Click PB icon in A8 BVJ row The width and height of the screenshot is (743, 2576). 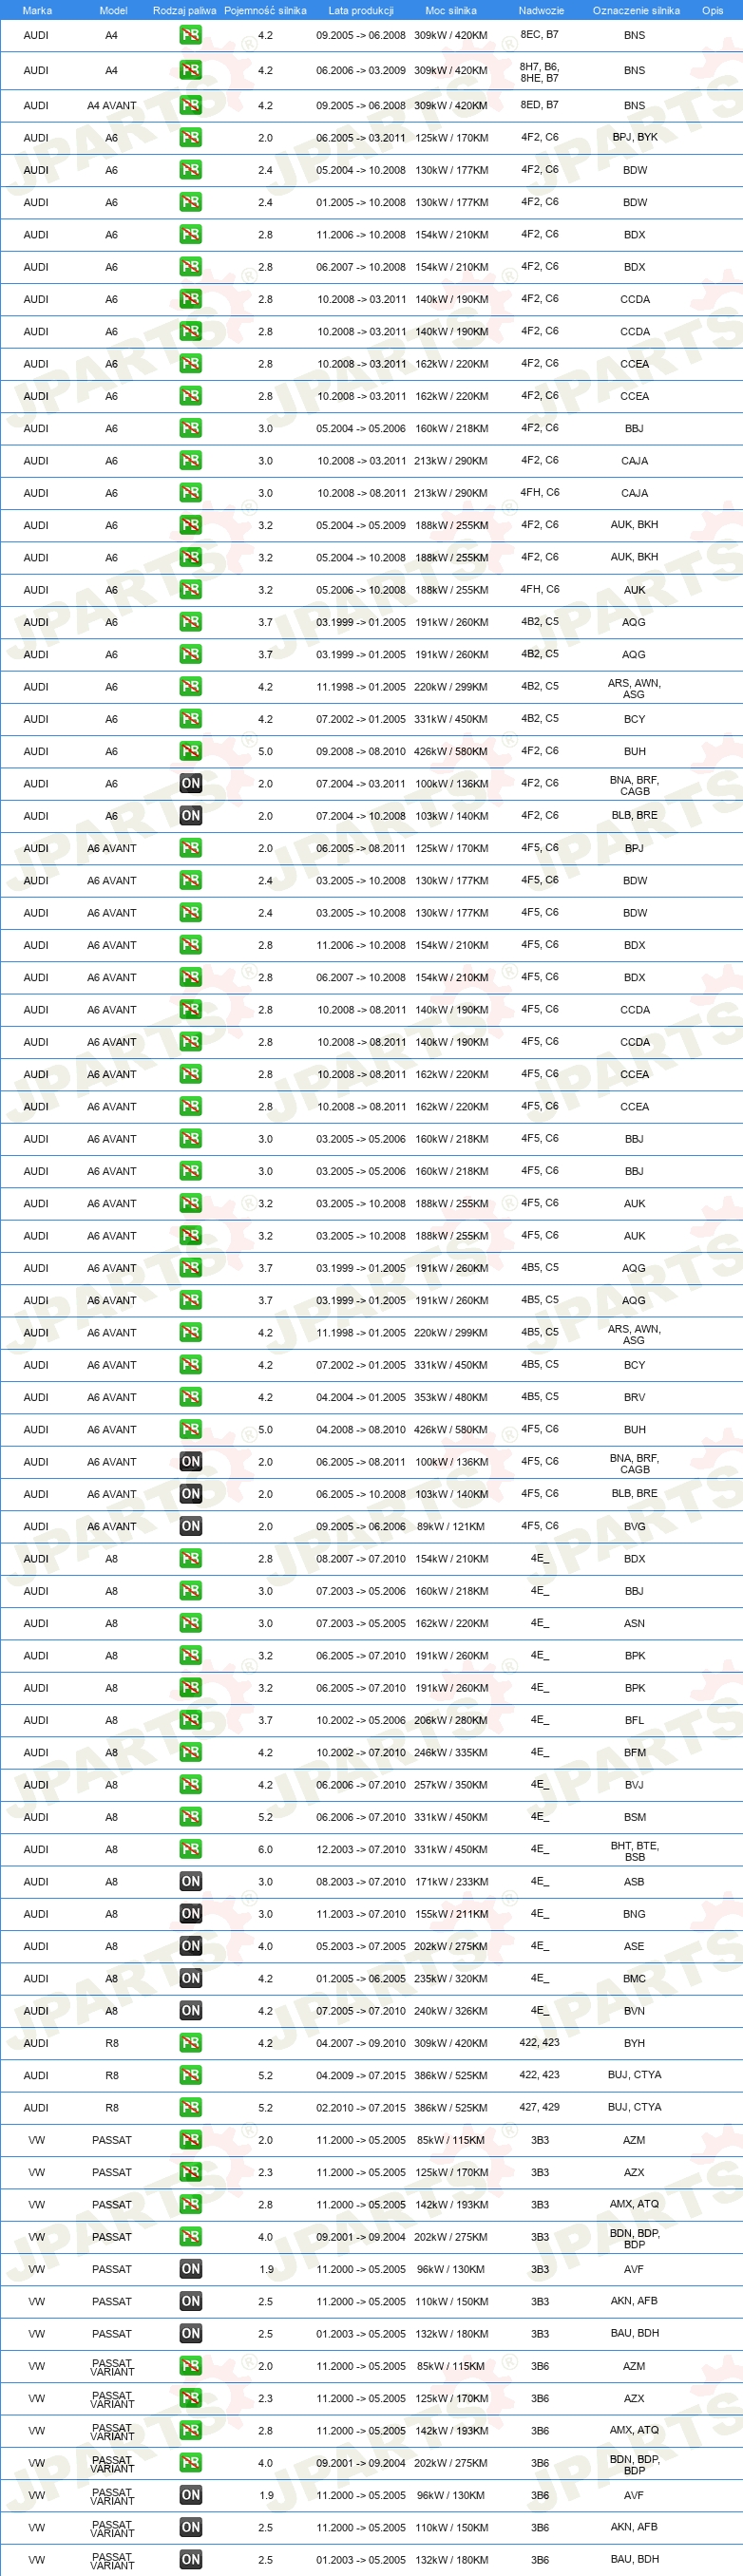[x=190, y=1785]
